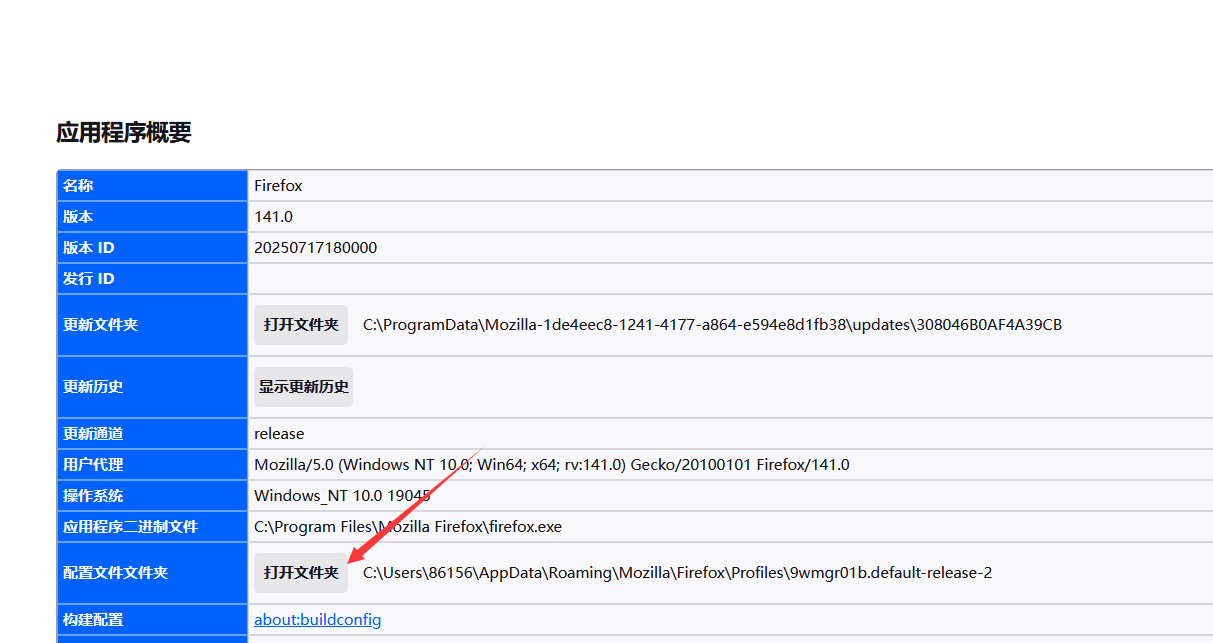Select the Profiles default-release-2 folder path
1213x643 pixels.
pos(677,573)
